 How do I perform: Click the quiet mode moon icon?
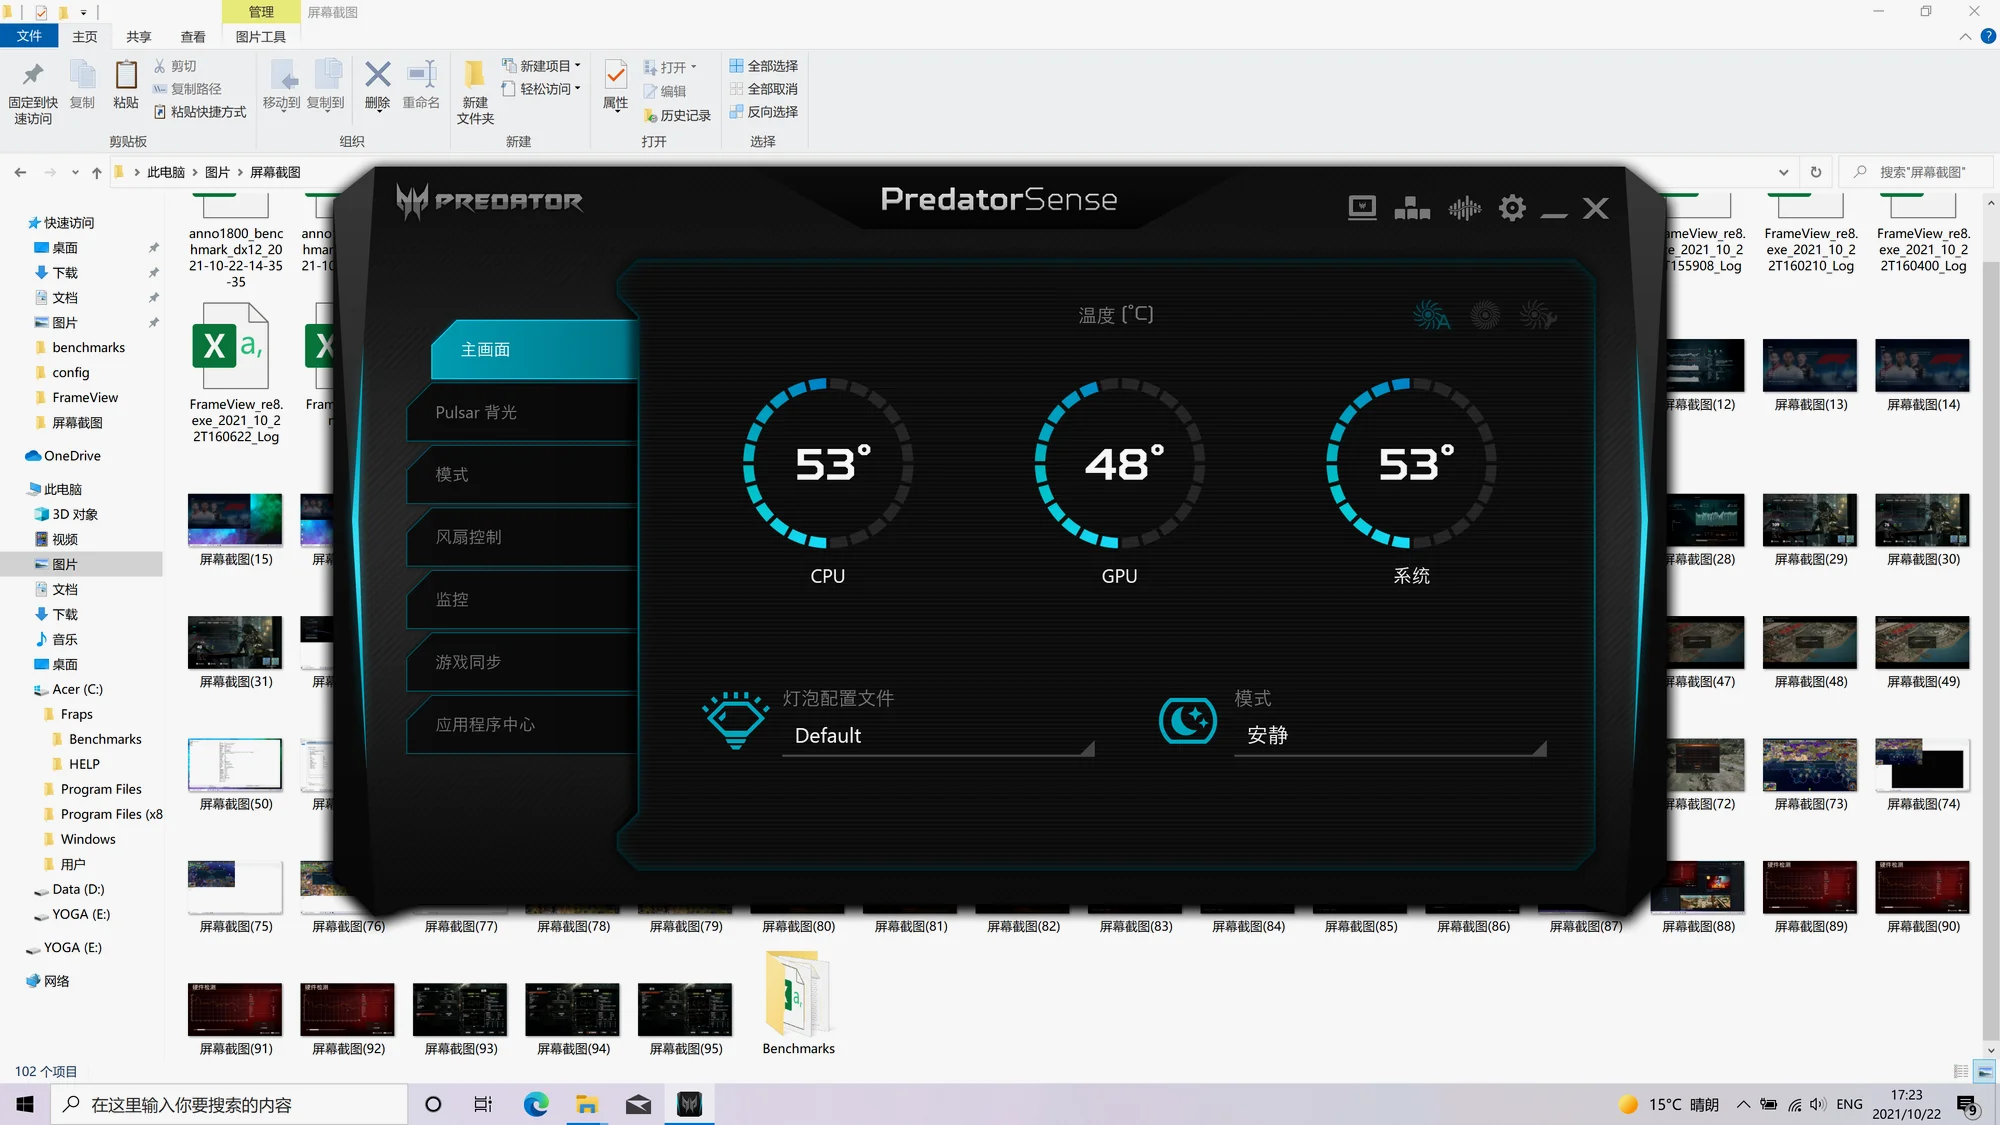point(1188,720)
